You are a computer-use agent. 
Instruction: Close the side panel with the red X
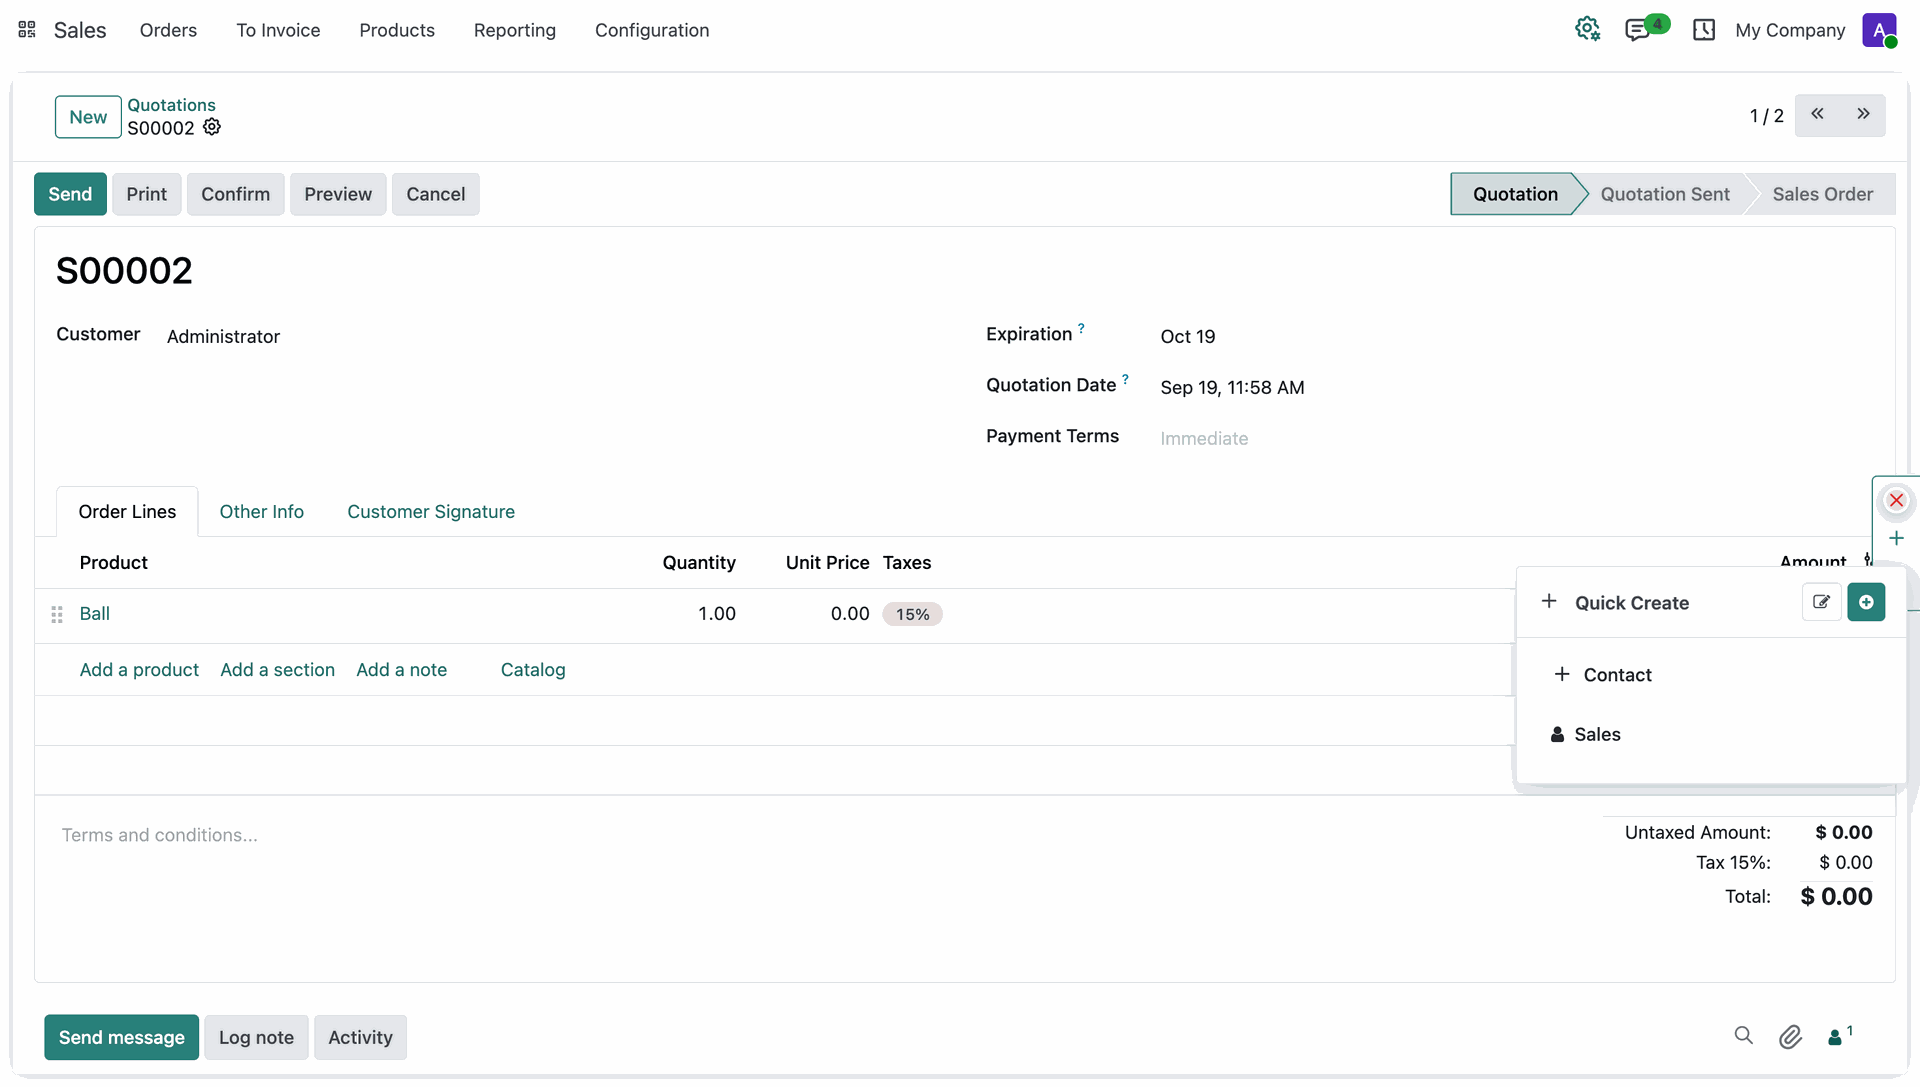point(1896,500)
